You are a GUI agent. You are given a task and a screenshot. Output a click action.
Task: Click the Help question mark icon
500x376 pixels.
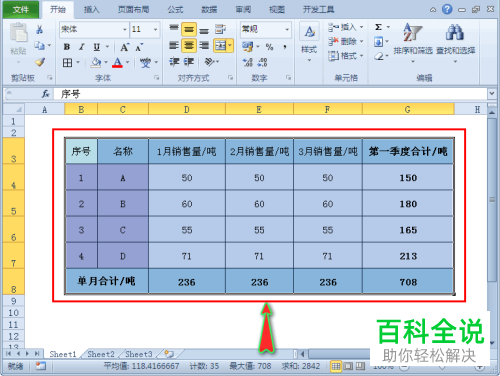point(447,9)
